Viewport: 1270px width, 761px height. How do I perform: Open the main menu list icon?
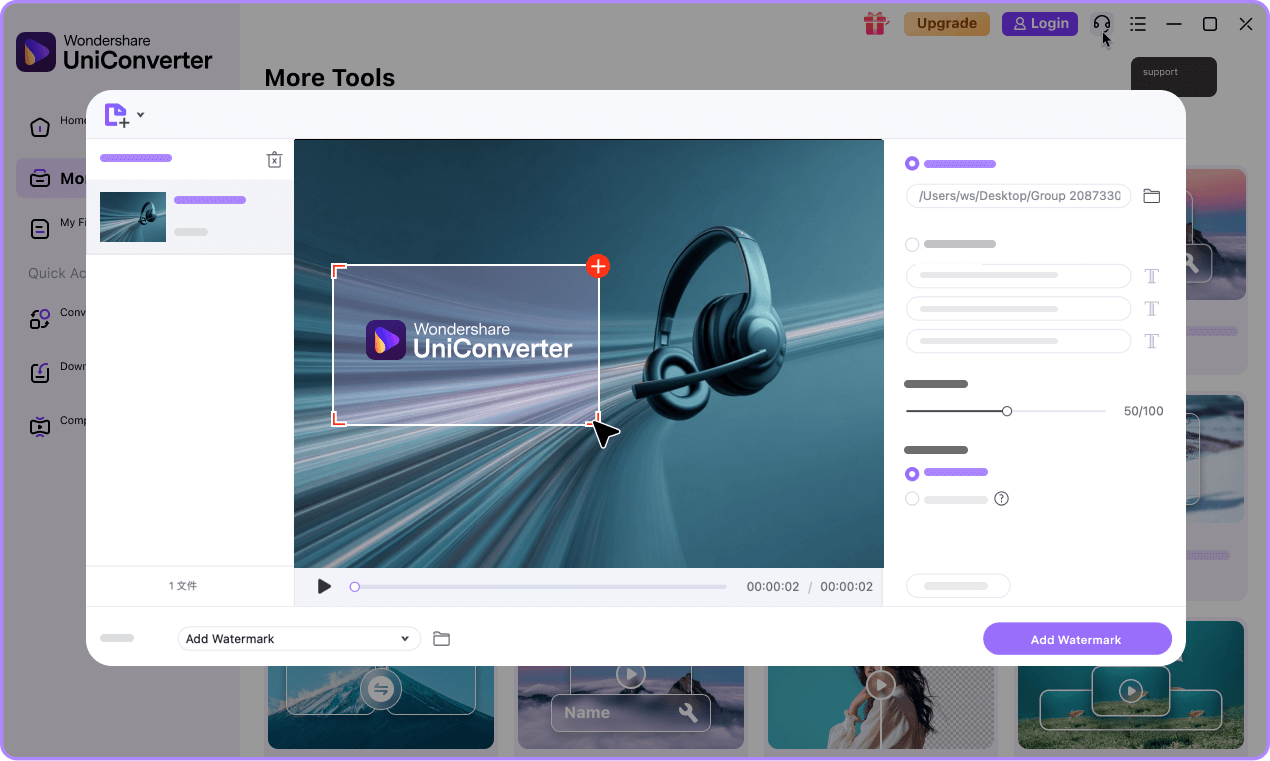pyautogui.click(x=1137, y=24)
